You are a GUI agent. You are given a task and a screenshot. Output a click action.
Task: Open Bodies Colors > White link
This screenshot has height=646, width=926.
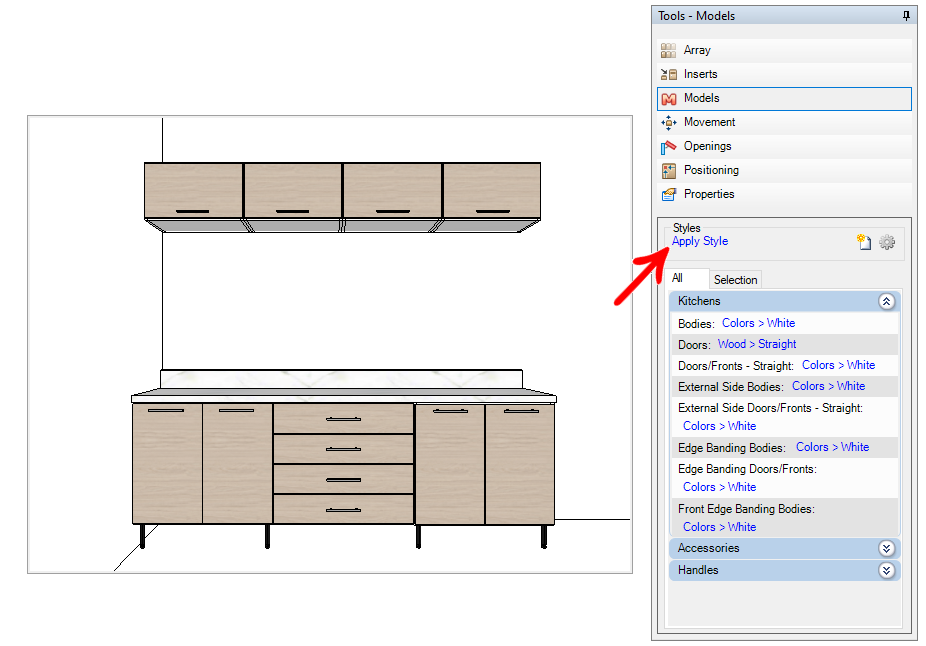pyautogui.click(x=758, y=324)
